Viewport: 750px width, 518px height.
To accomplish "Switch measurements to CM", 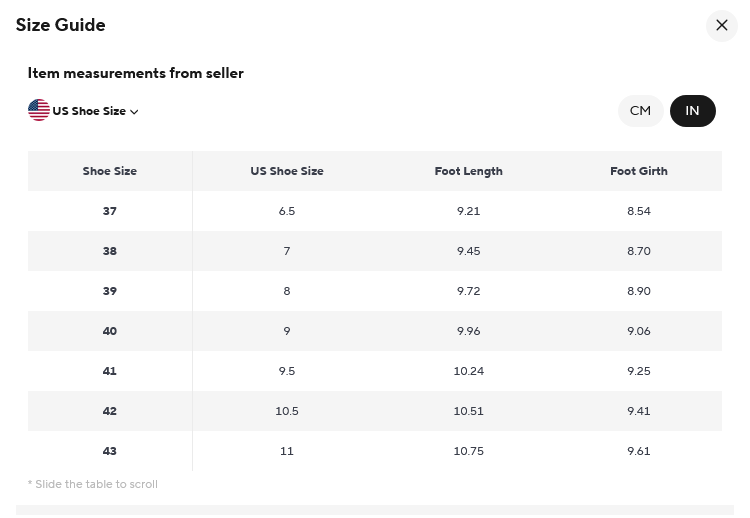I will 640,111.
